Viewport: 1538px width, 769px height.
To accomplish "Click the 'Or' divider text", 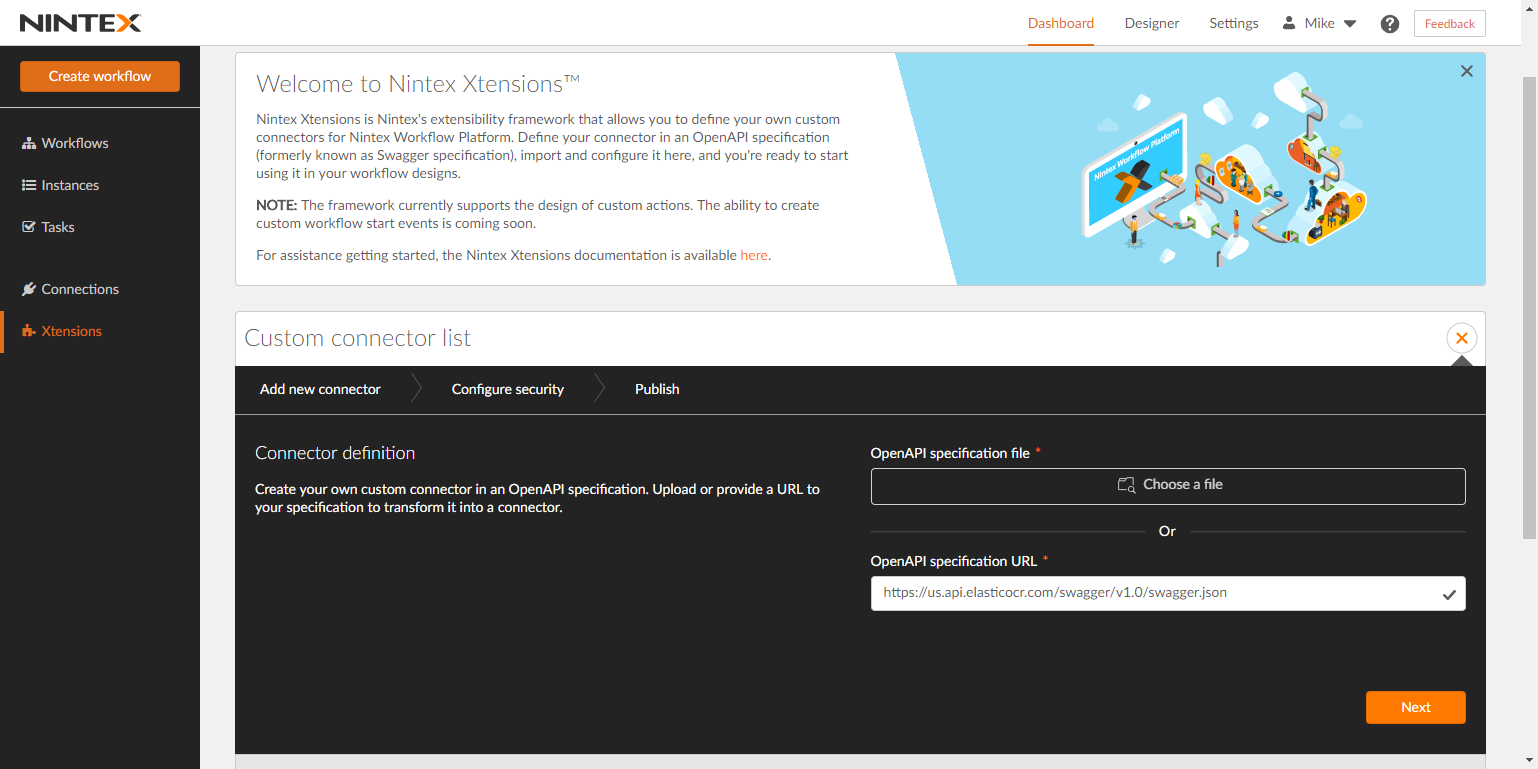I will [x=1167, y=531].
